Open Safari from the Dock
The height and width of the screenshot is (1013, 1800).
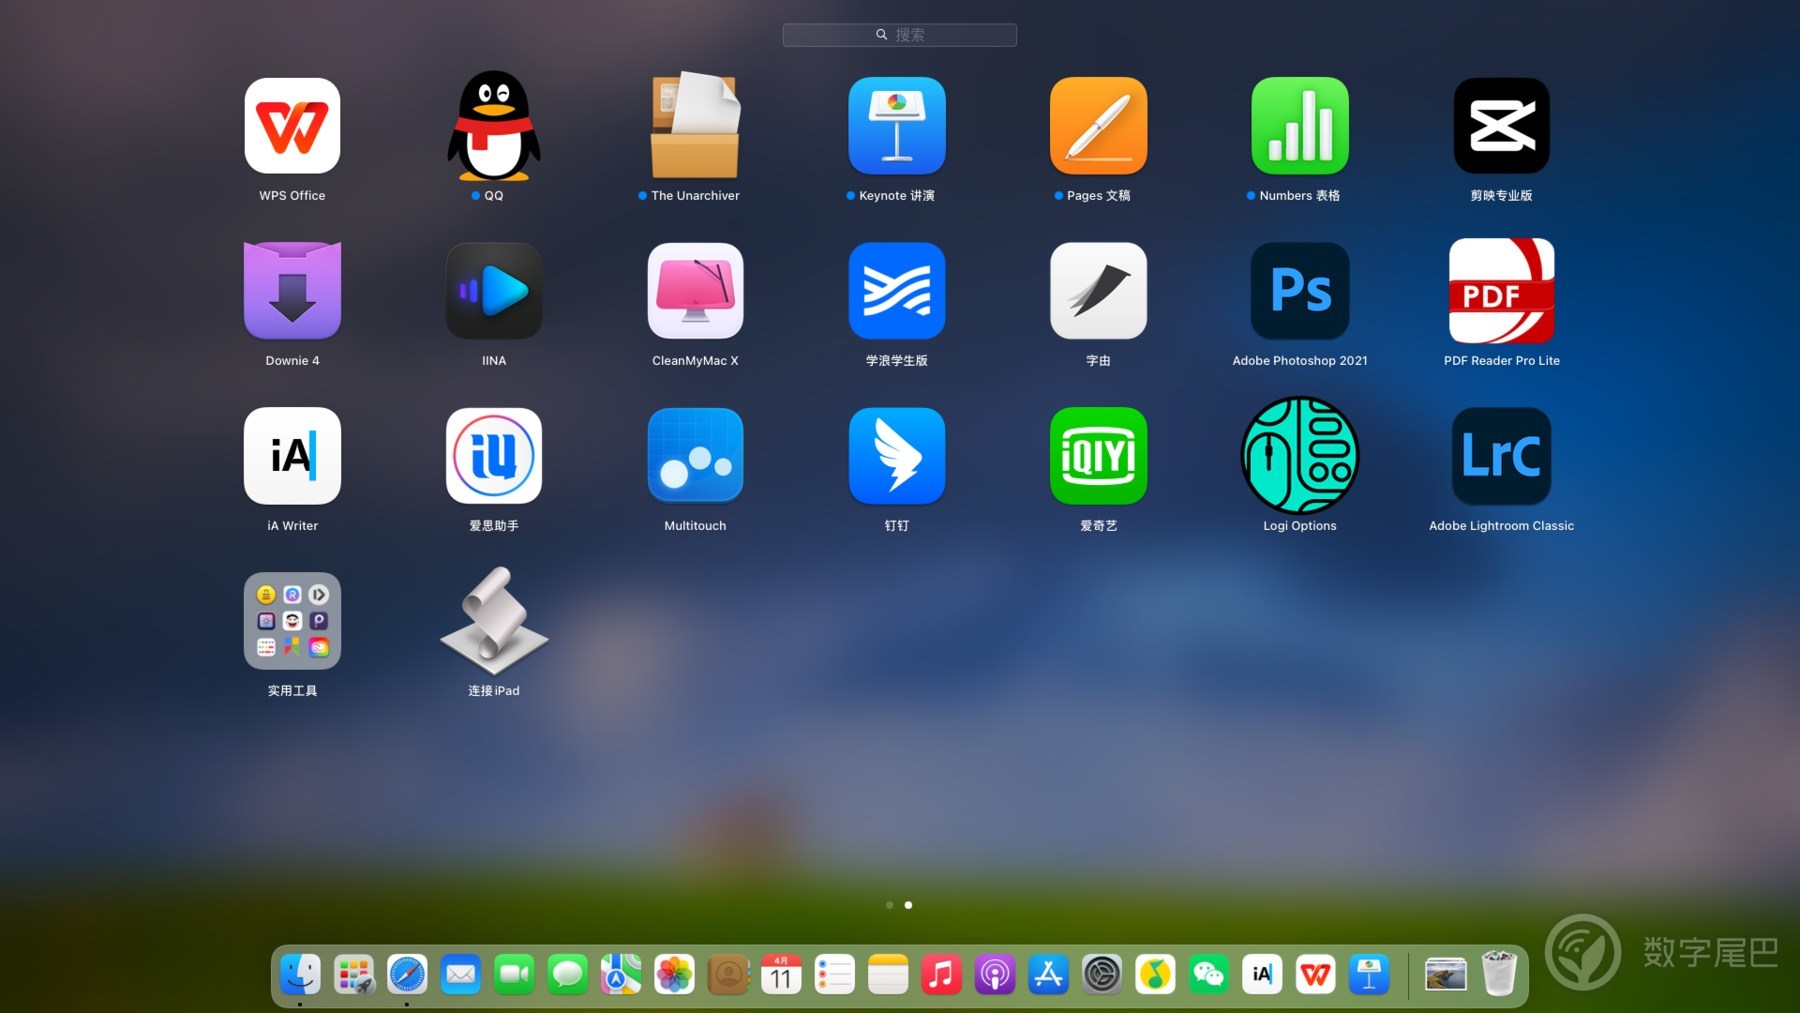click(x=407, y=974)
